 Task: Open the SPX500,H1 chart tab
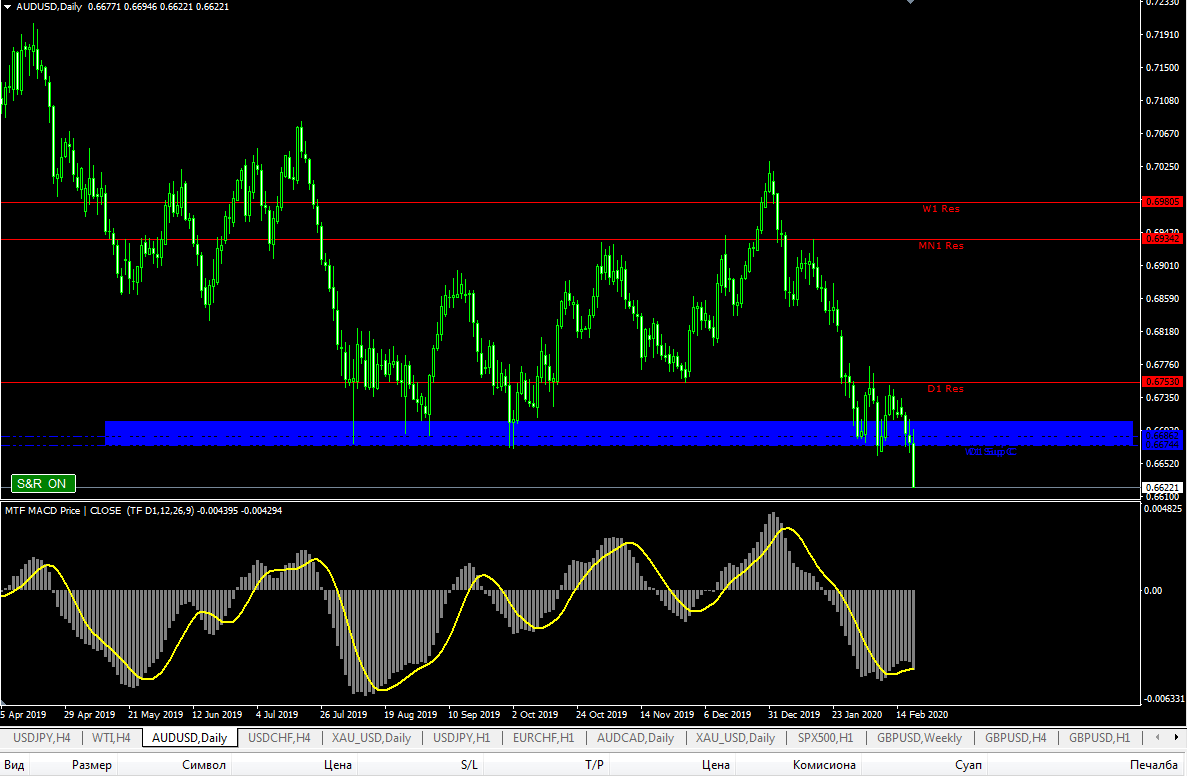825,738
